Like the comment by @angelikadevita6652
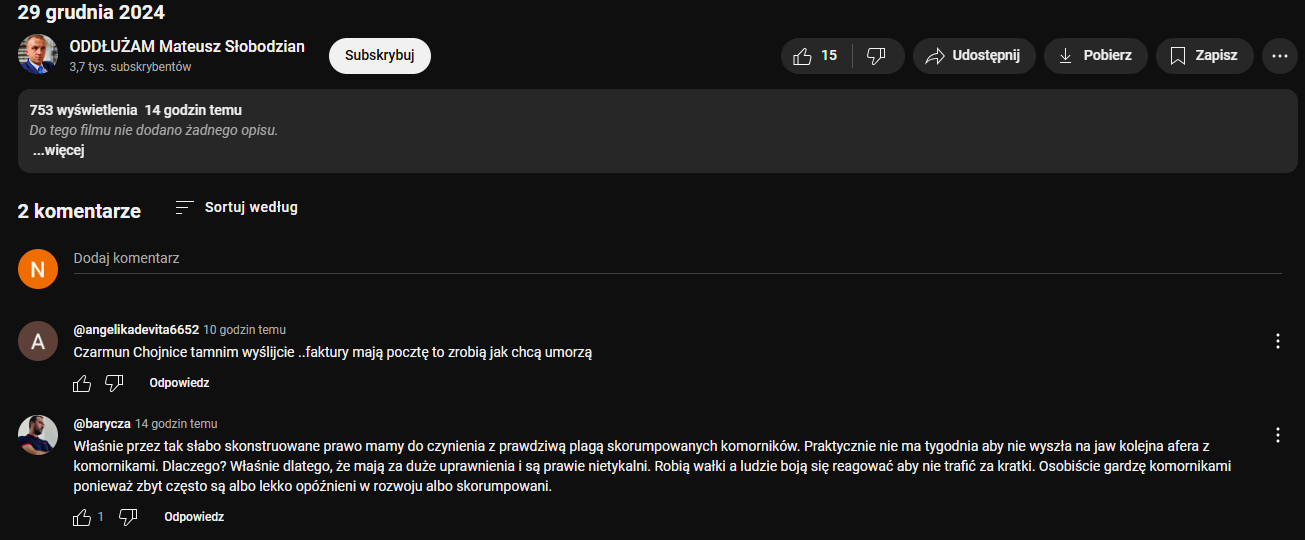Image resolution: width=1305 pixels, height=540 pixels. (82, 383)
